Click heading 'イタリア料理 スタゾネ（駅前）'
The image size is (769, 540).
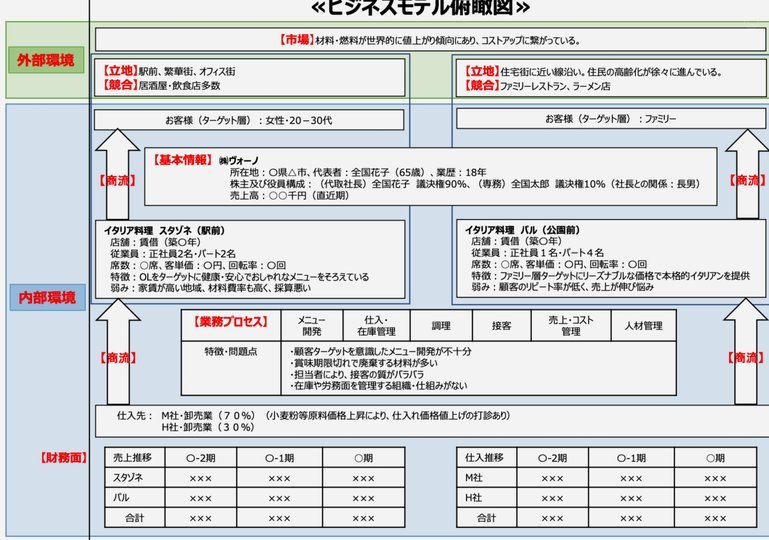[164, 231]
